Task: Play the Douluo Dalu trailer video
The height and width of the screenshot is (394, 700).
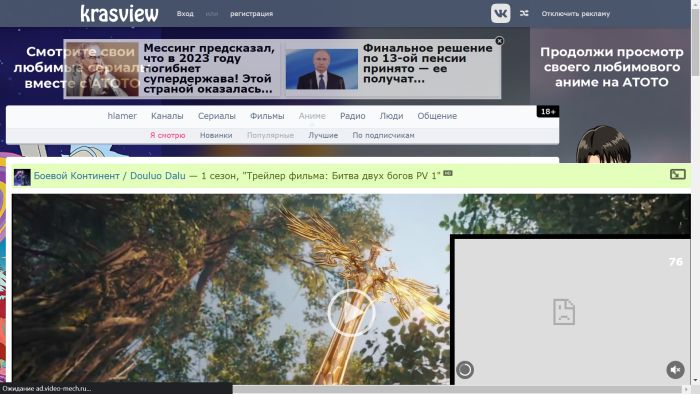Action: 351,312
